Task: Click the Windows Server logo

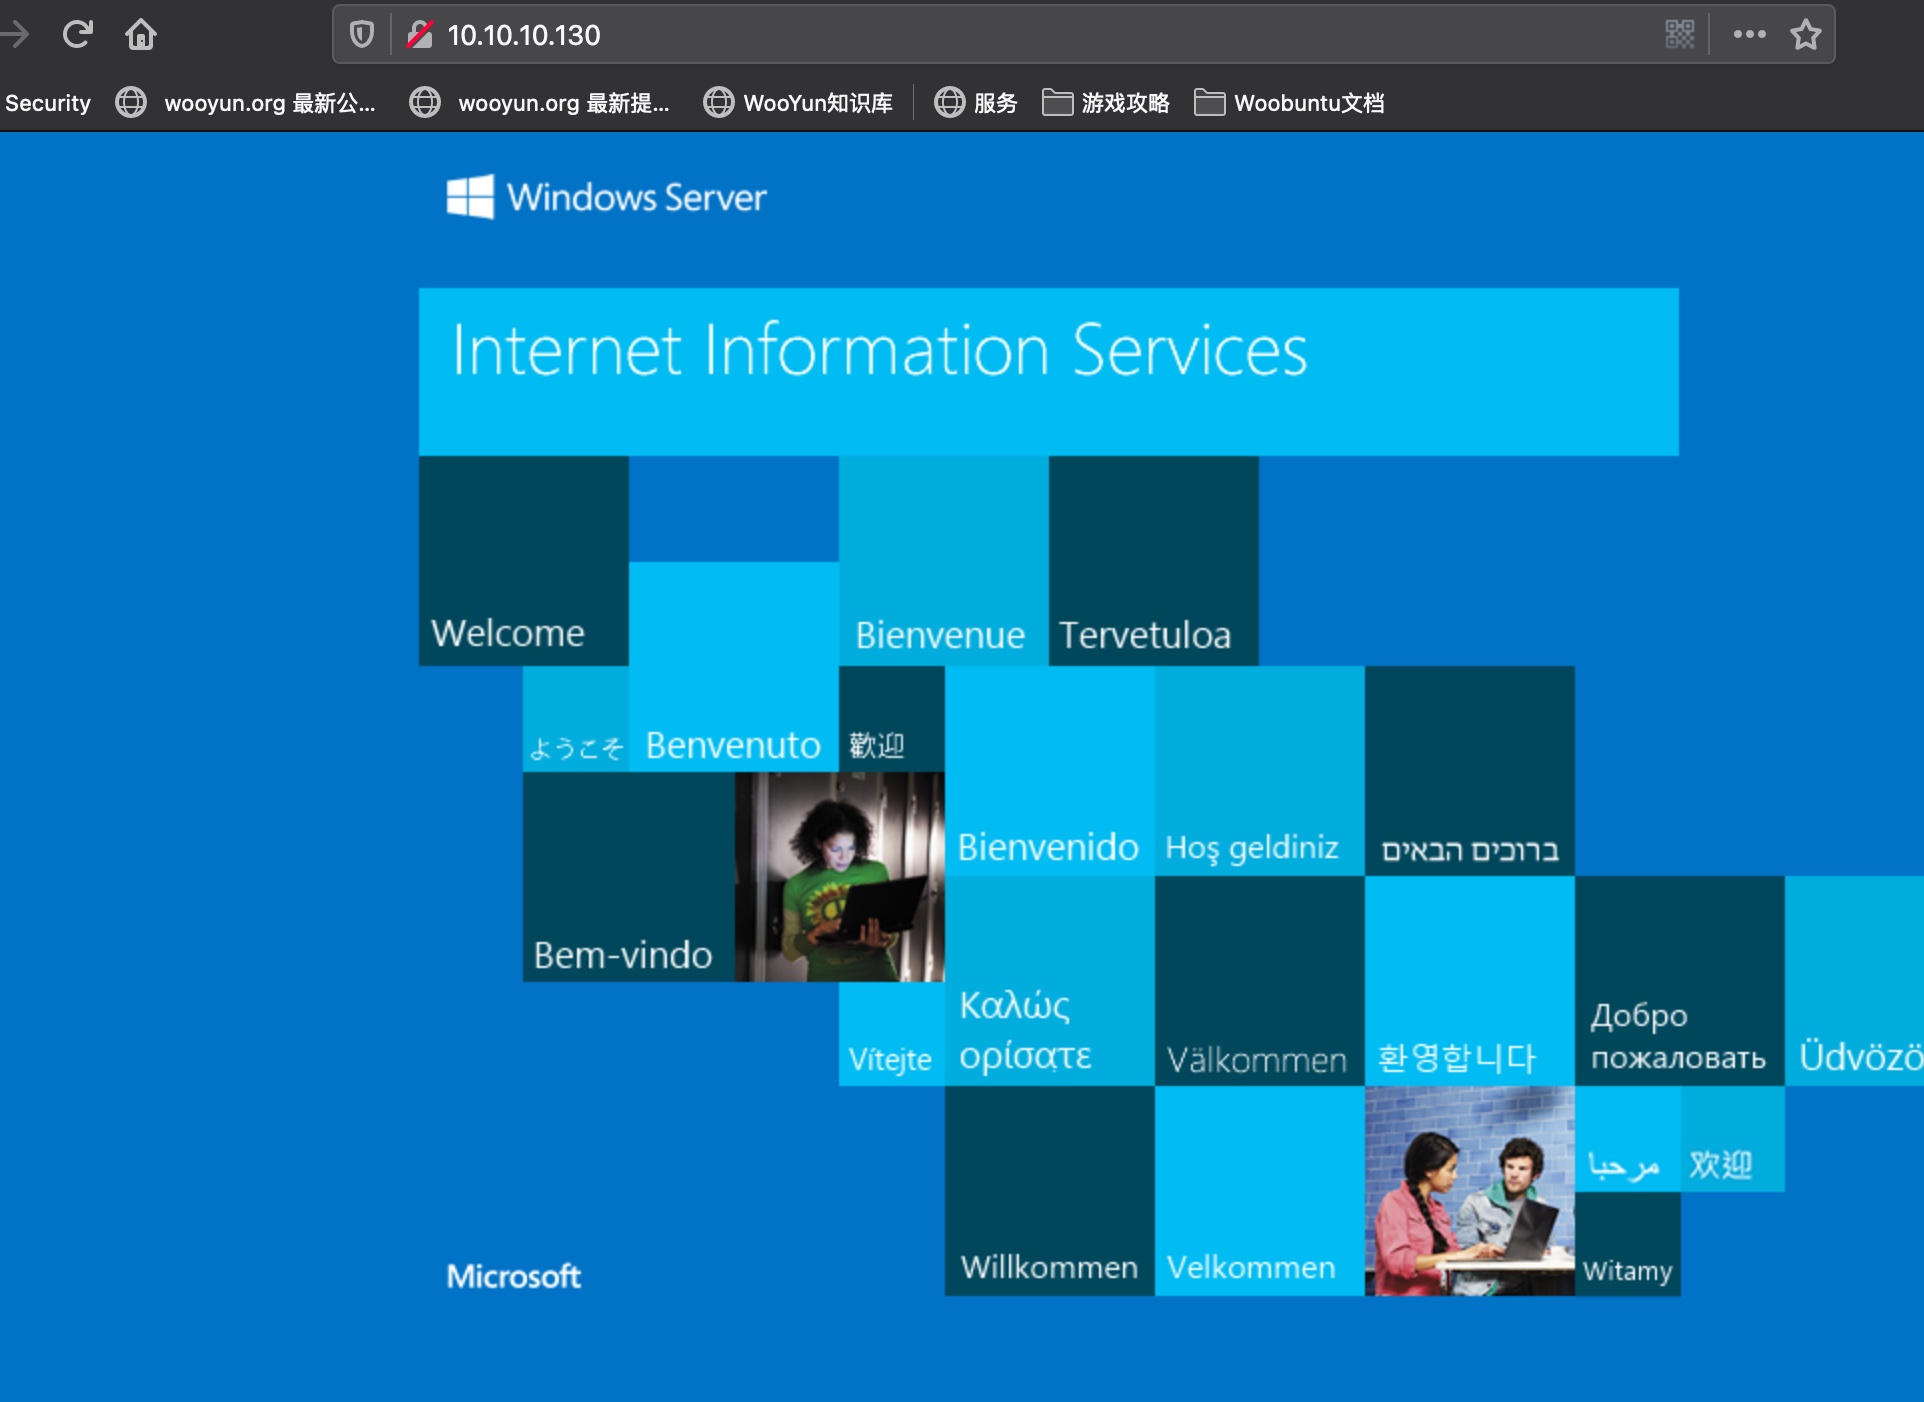Action: (x=606, y=197)
